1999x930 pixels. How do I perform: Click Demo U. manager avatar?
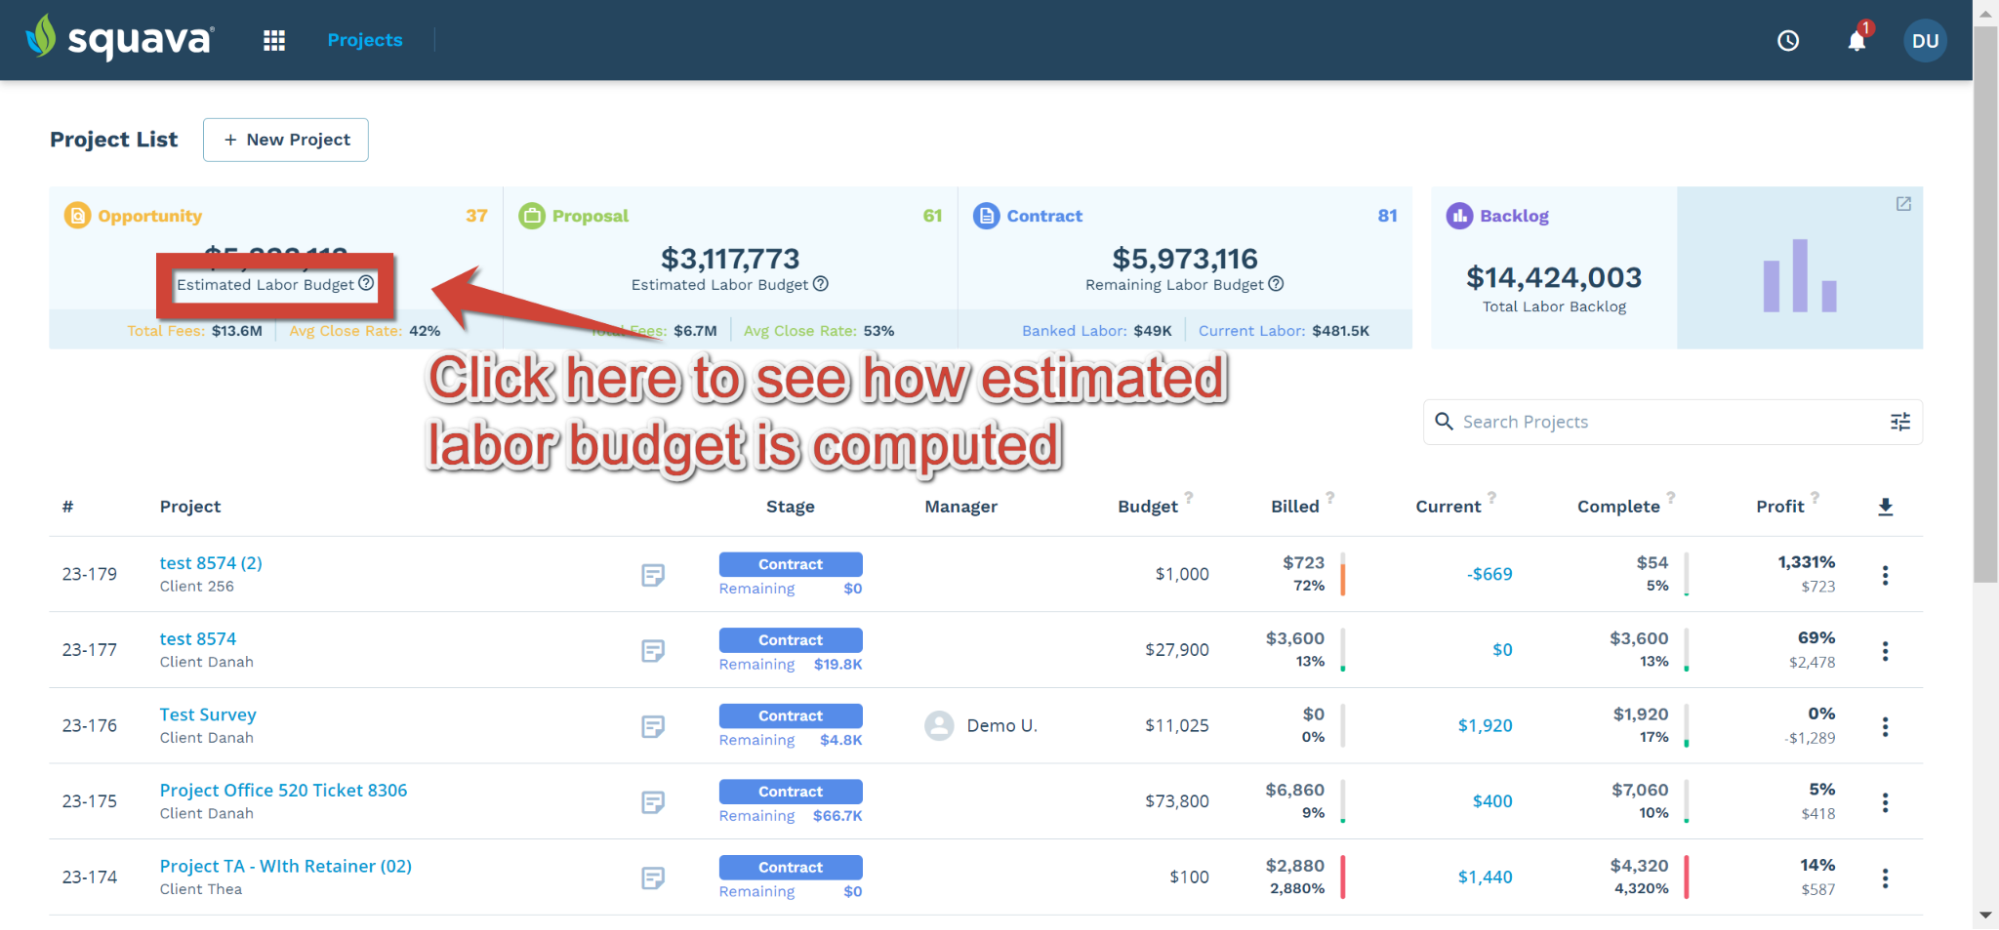(939, 725)
